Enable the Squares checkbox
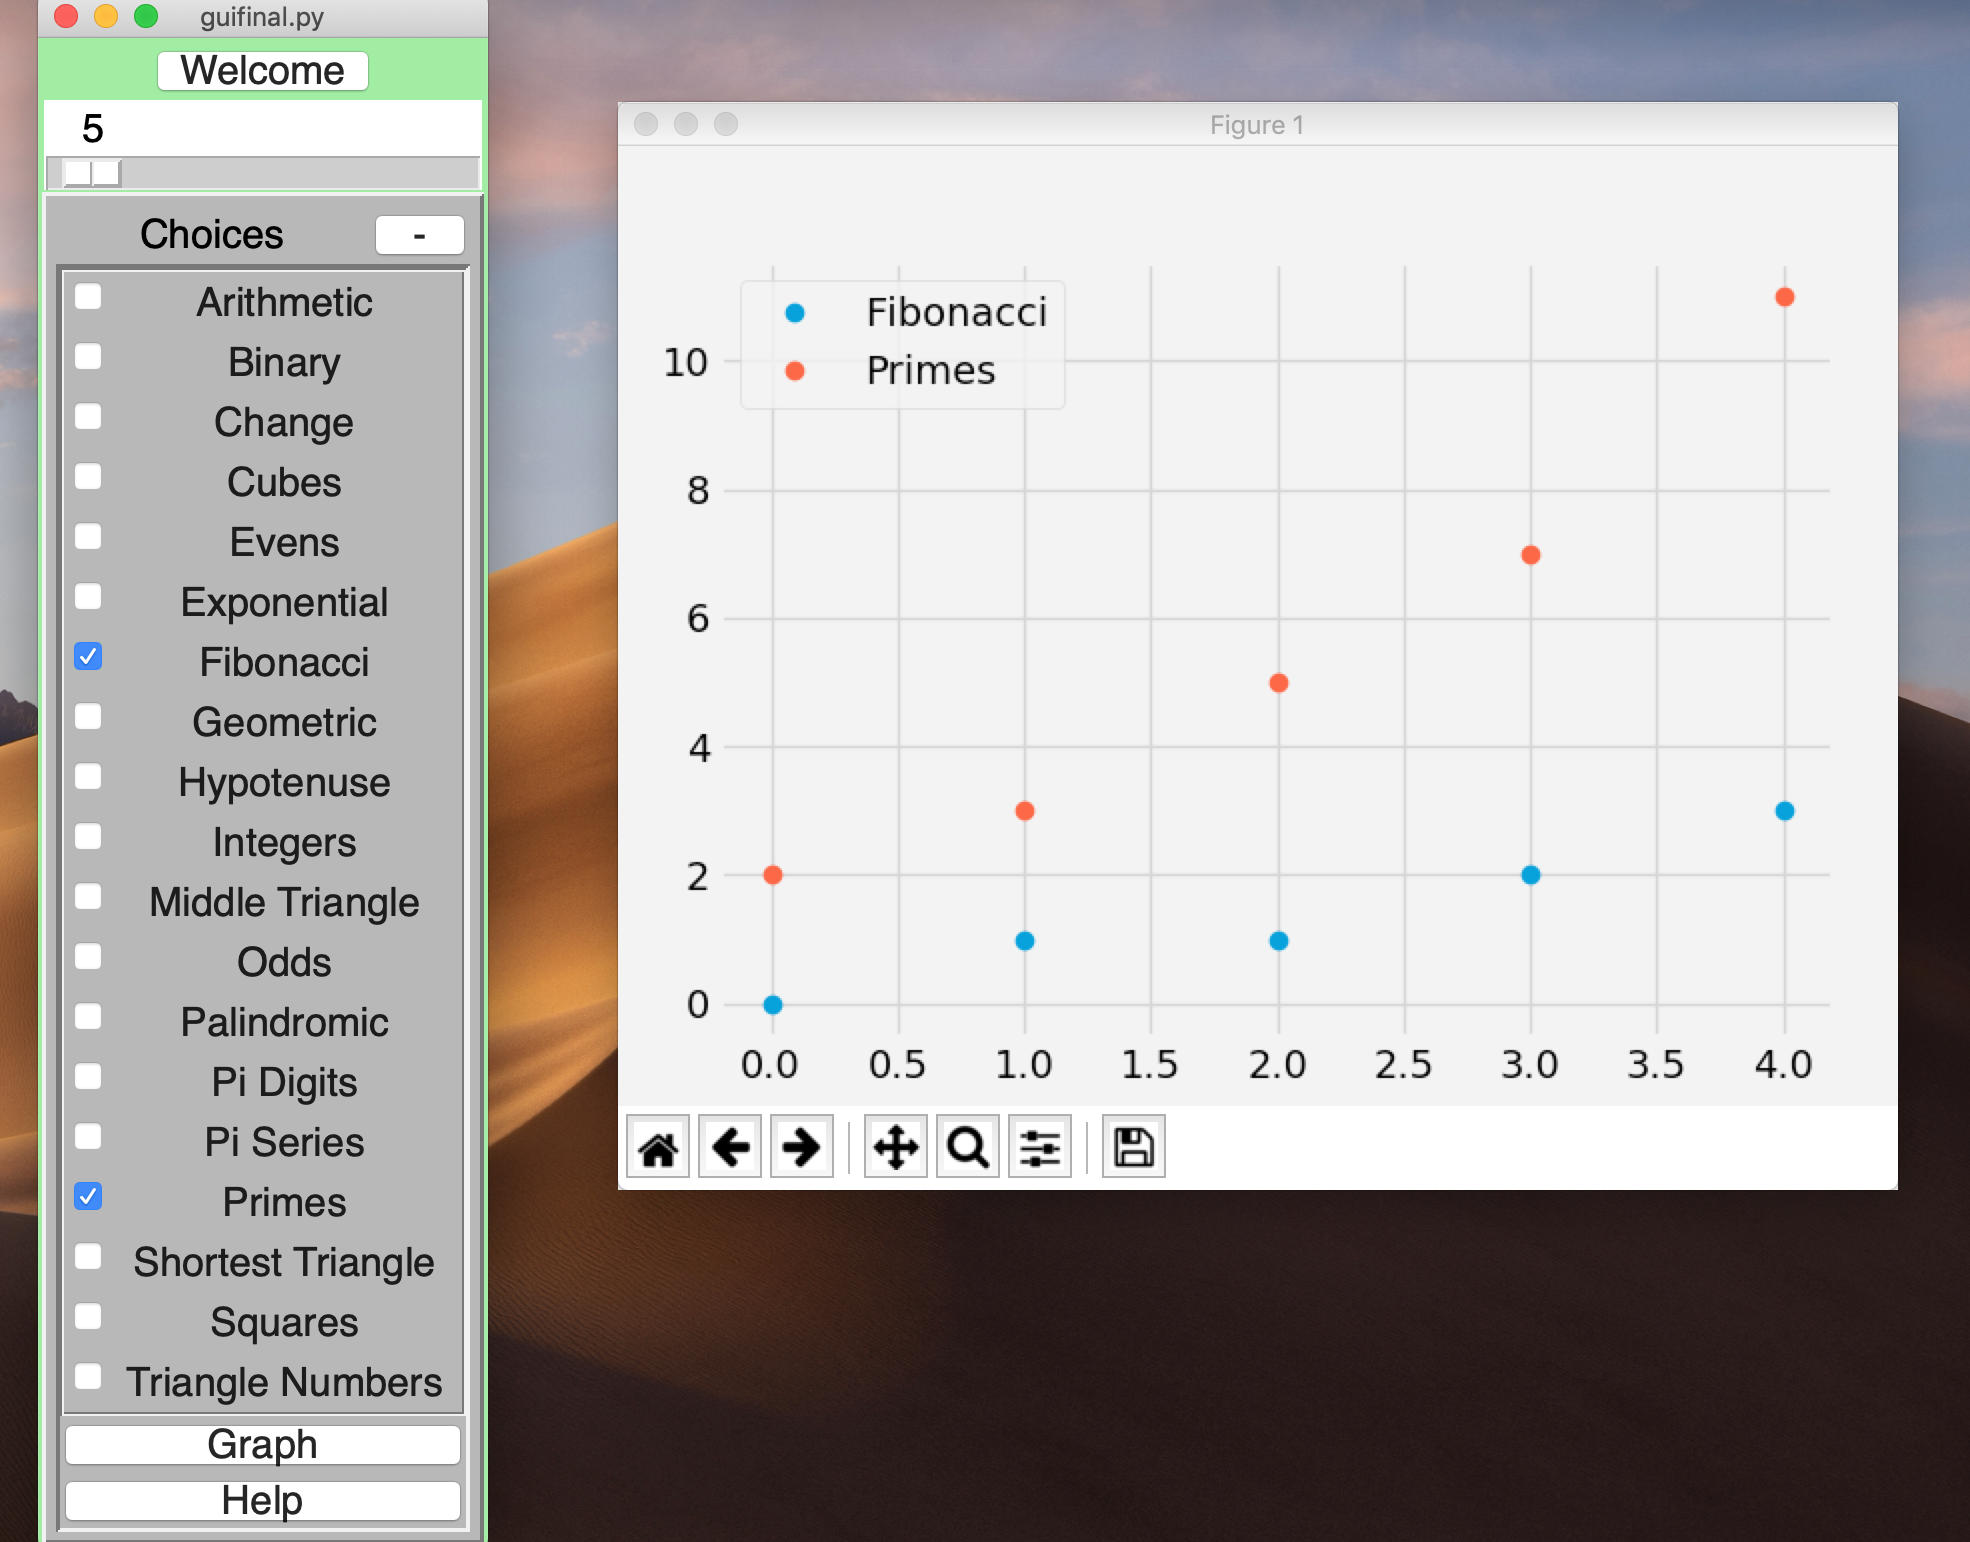The width and height of the screenshot is (1970, 1542). [88, 1317]
